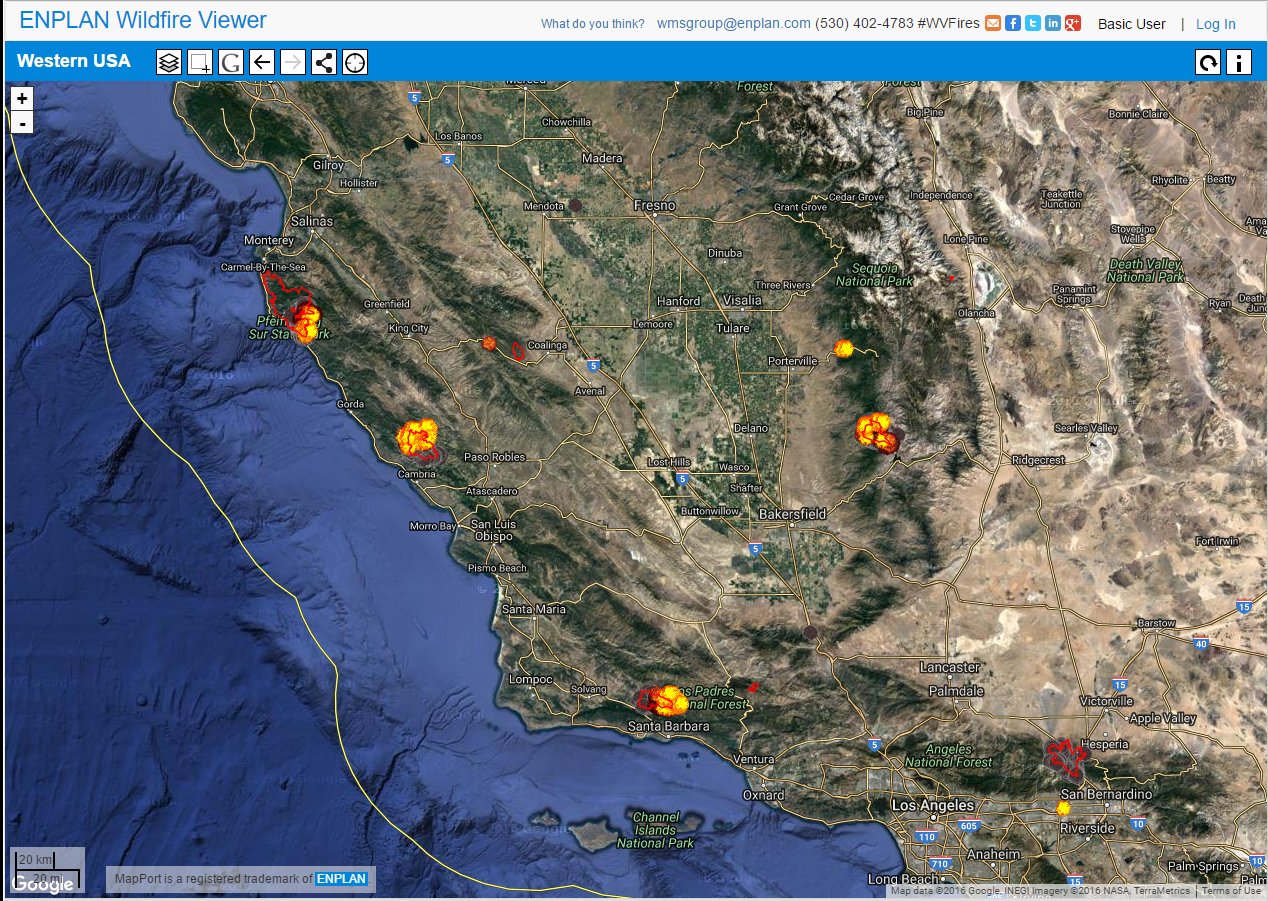Image resolution: width=1268 pixels, height=901 pixels.
Task: Activate the zoom-to-box selection tool
Action: coord(200,63)
